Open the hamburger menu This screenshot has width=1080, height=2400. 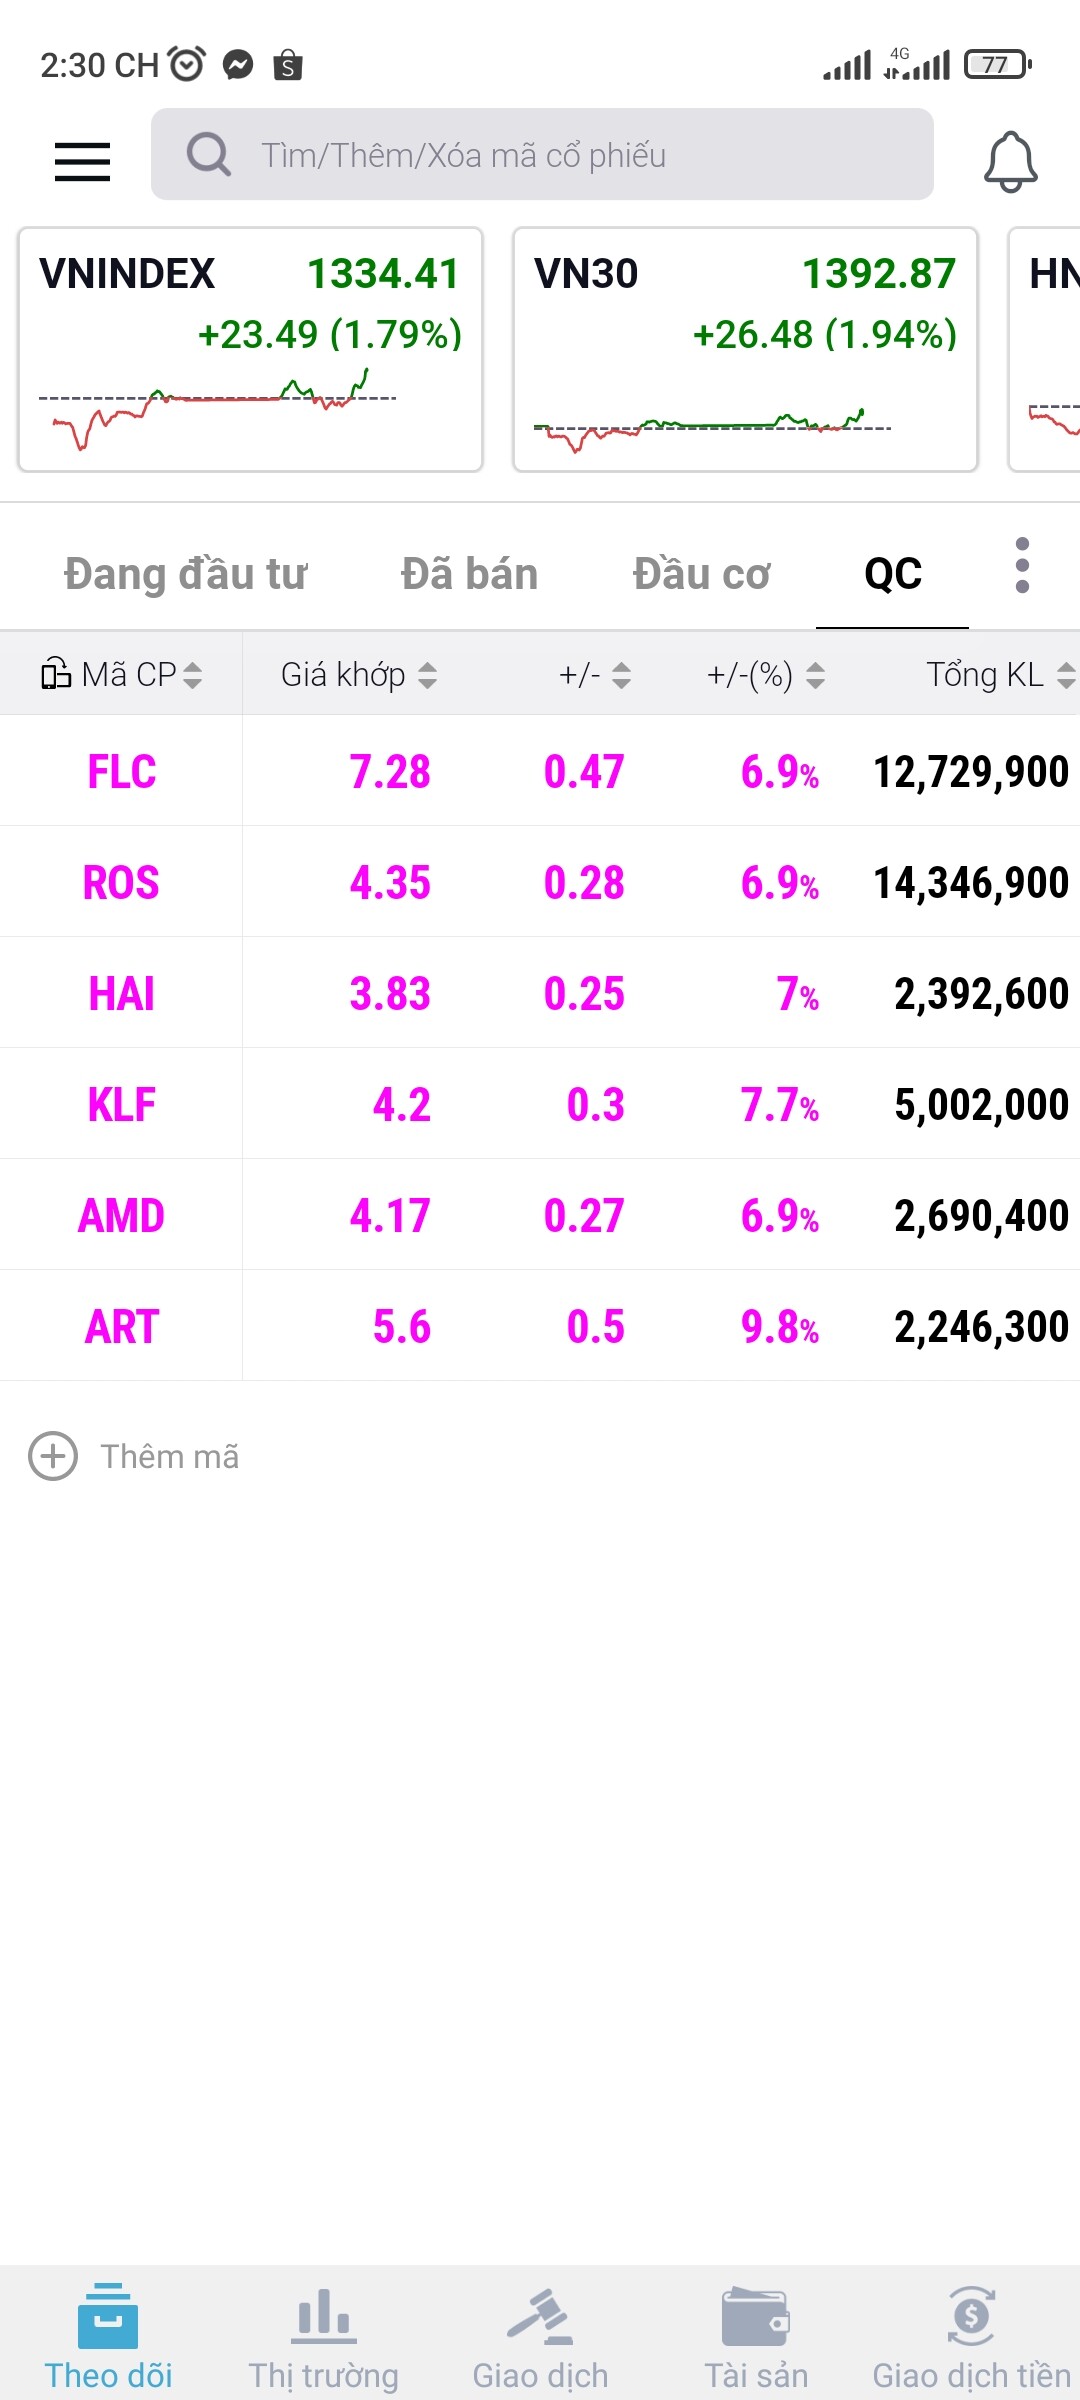point(82,161)
